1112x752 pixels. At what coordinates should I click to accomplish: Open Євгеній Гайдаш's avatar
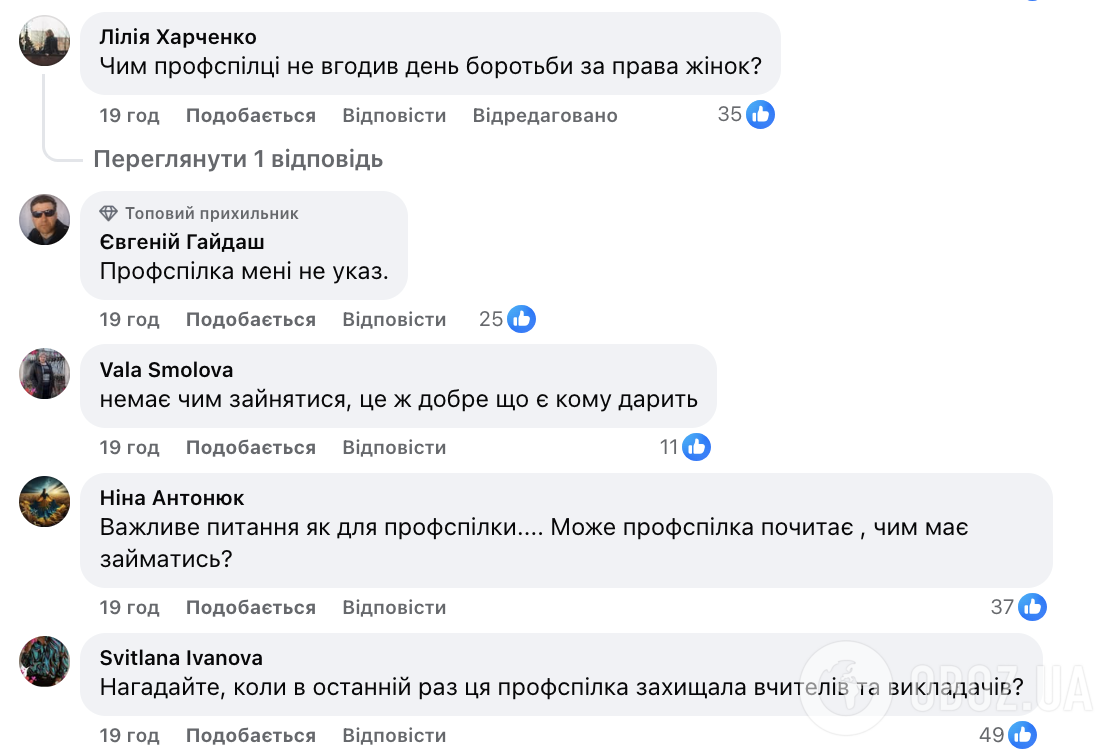44,220
